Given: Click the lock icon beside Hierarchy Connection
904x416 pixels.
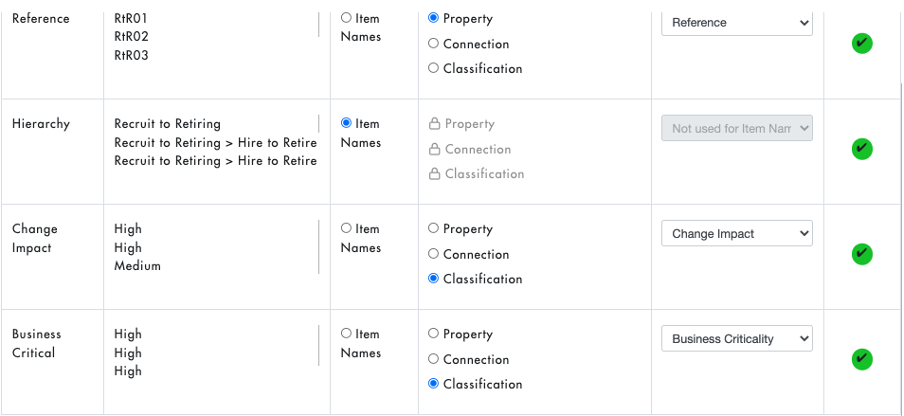Looking at the screenshot, I should [x=434, y=149].
